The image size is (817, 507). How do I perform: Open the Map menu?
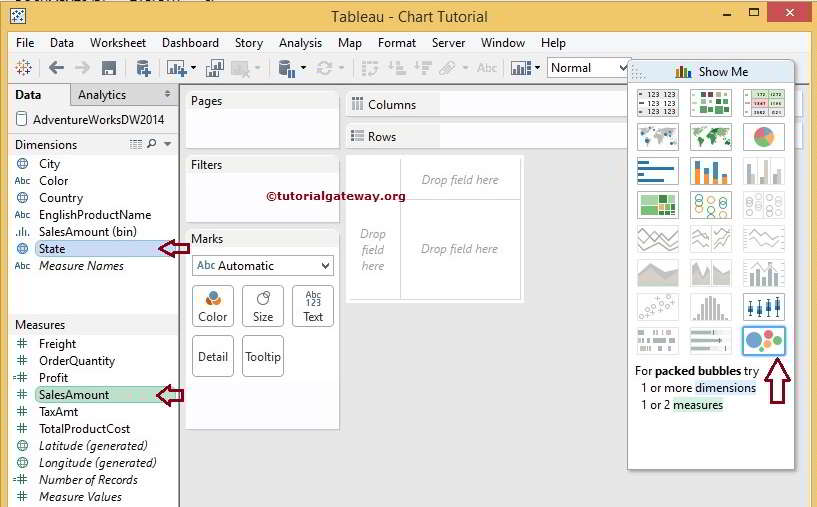[350, 43]
